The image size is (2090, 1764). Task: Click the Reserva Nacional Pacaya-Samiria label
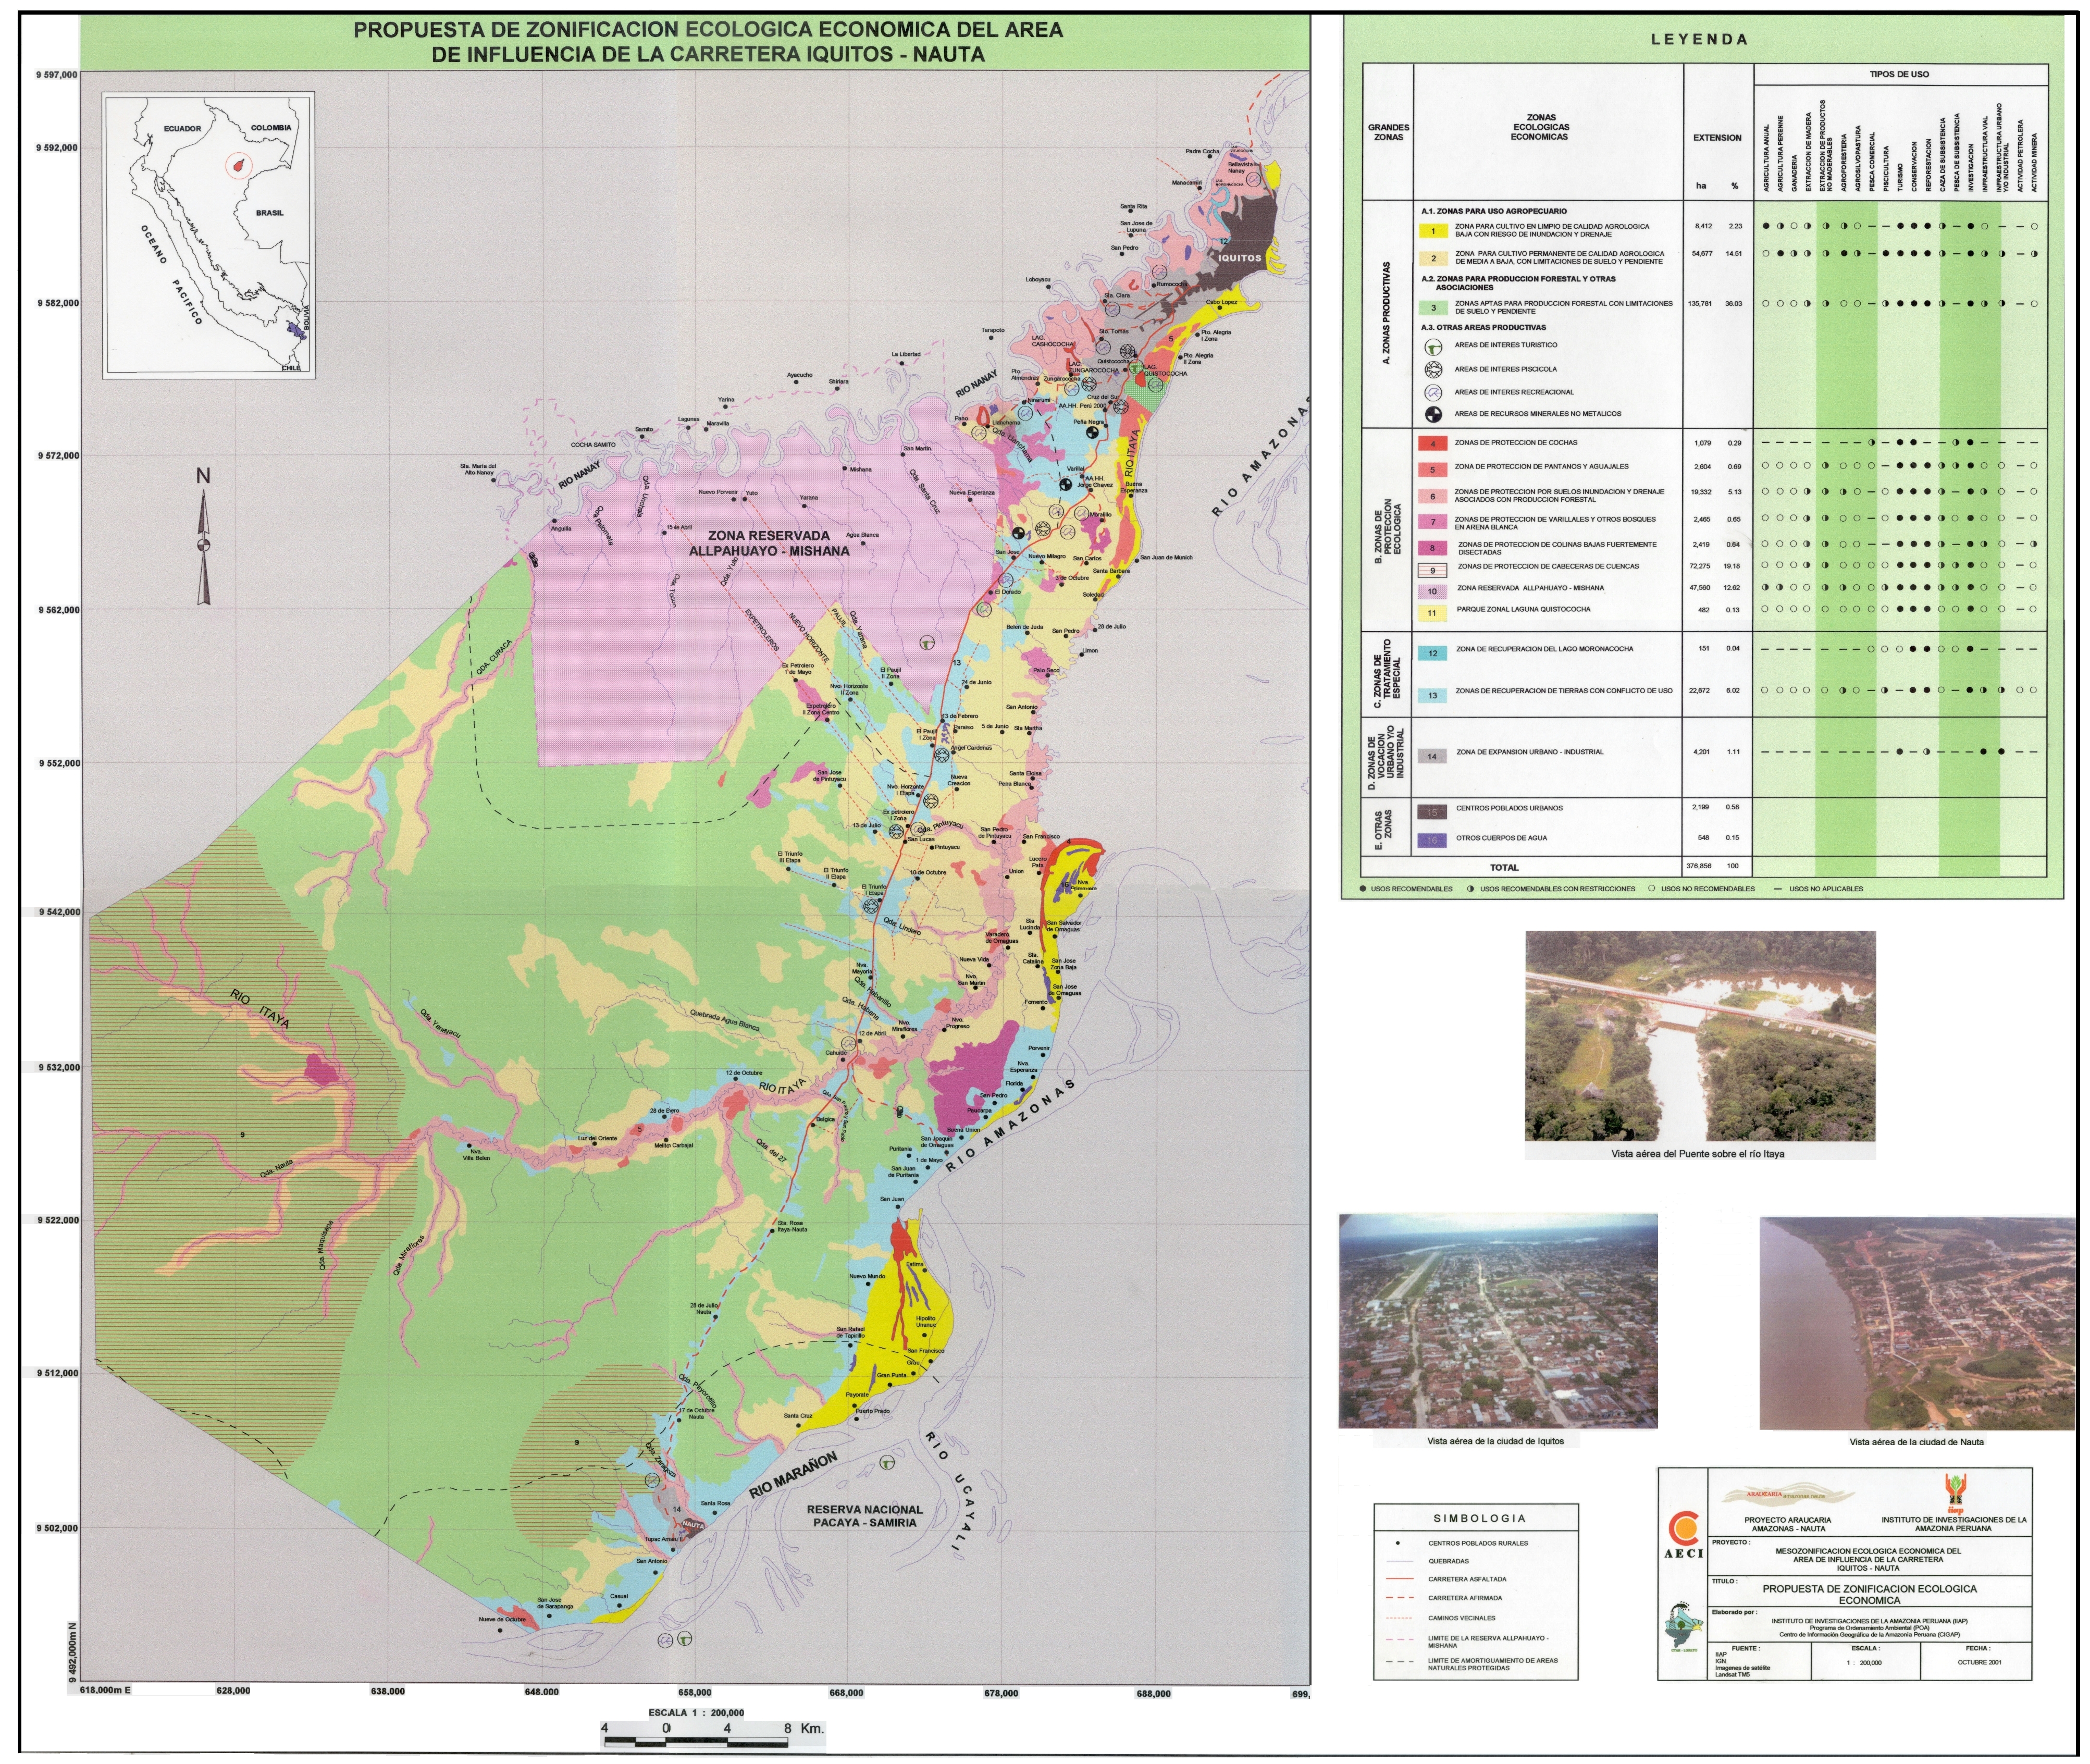[864, 1515]
